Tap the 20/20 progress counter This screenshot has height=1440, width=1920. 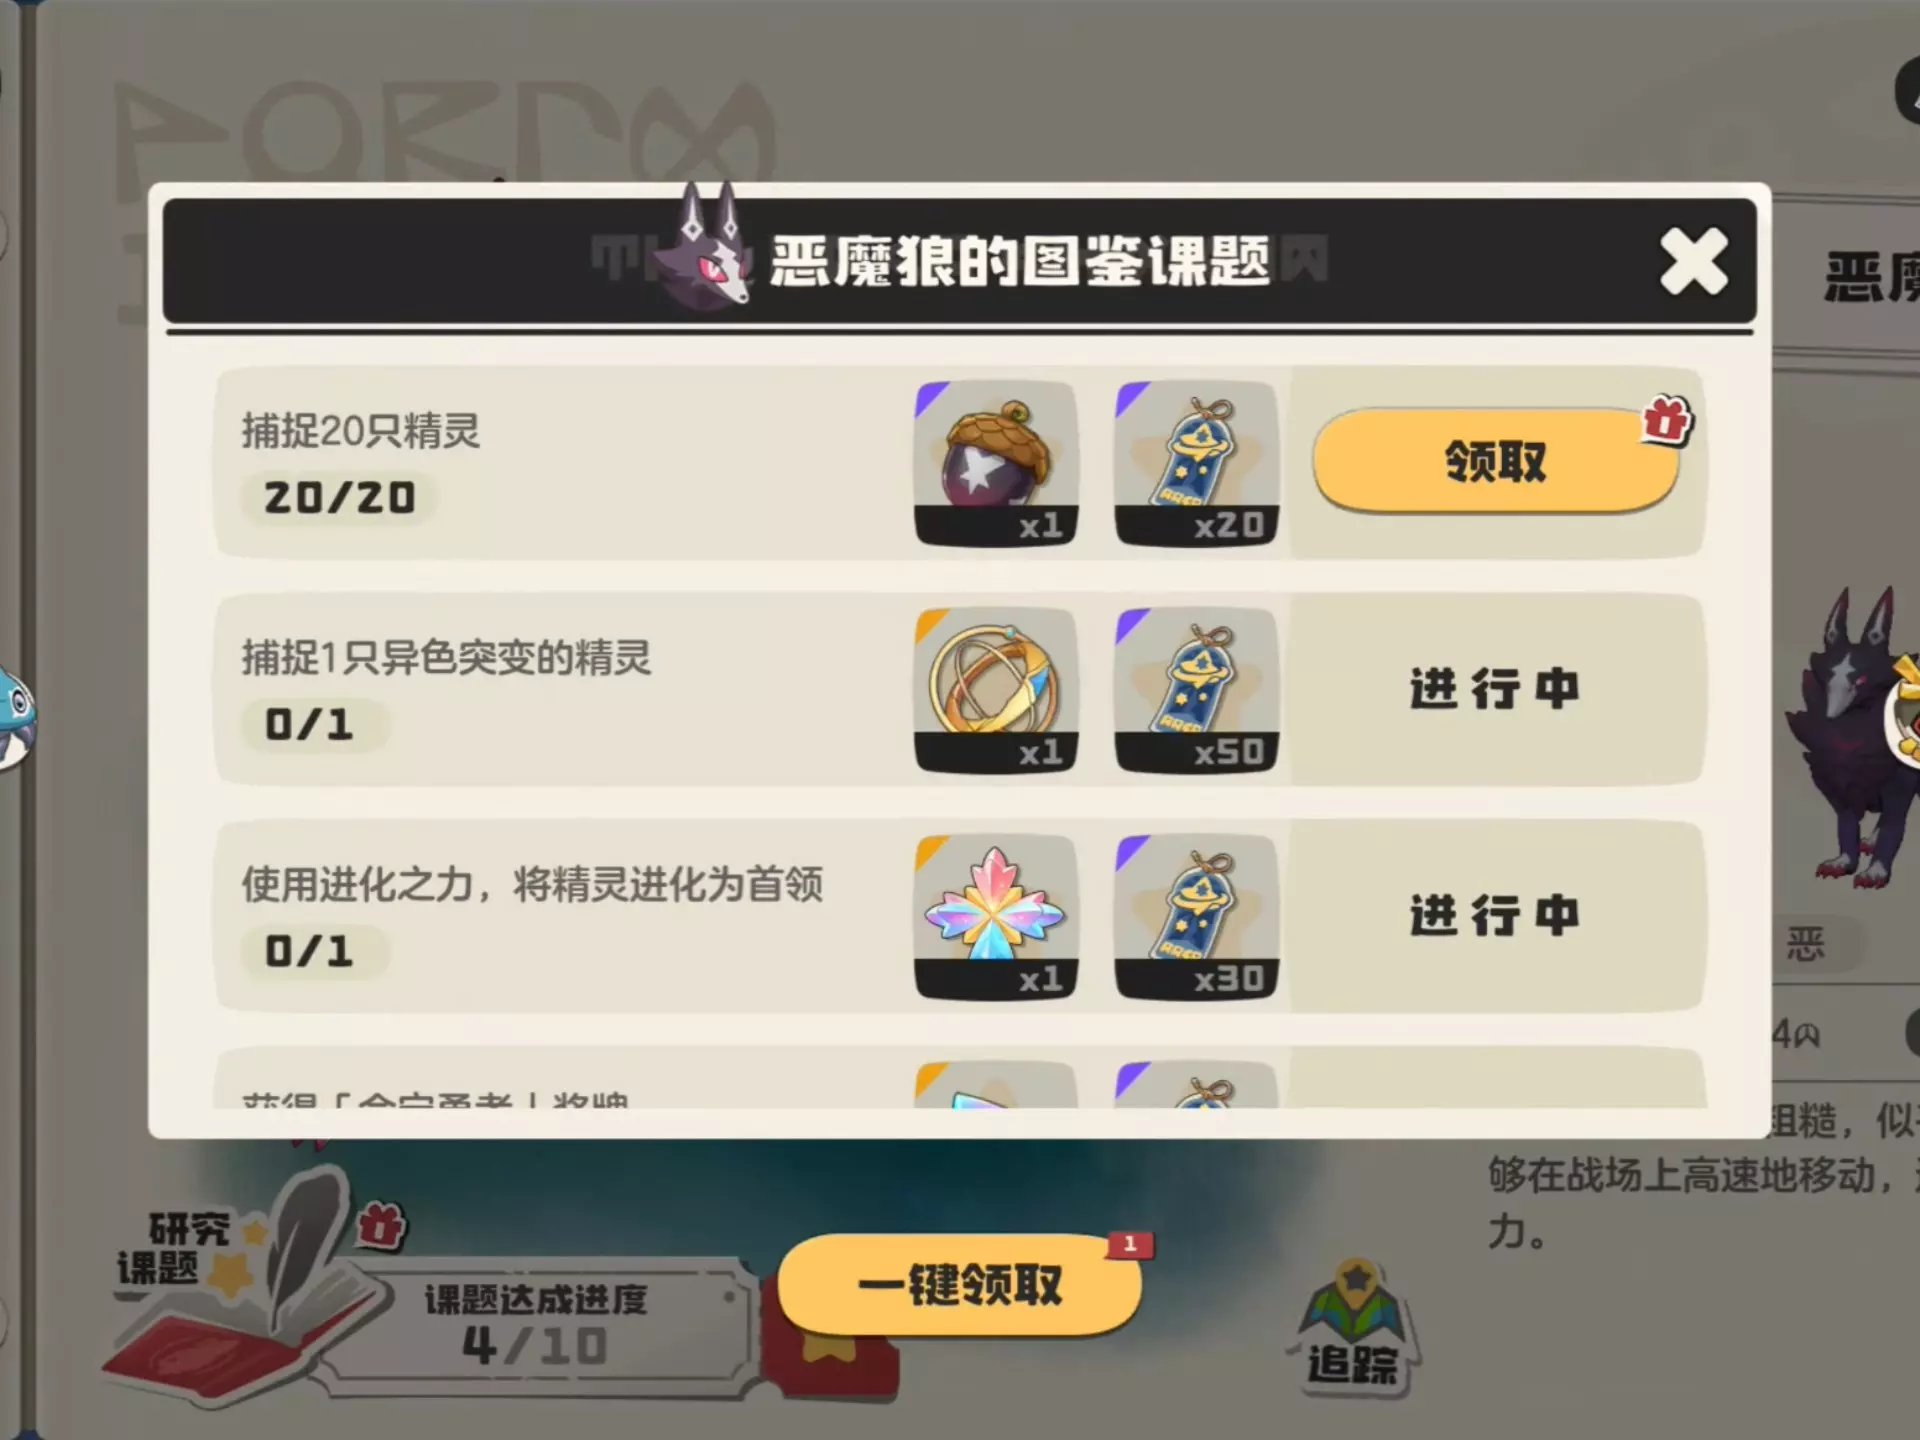pyautogui.click(x=339, y=497)
